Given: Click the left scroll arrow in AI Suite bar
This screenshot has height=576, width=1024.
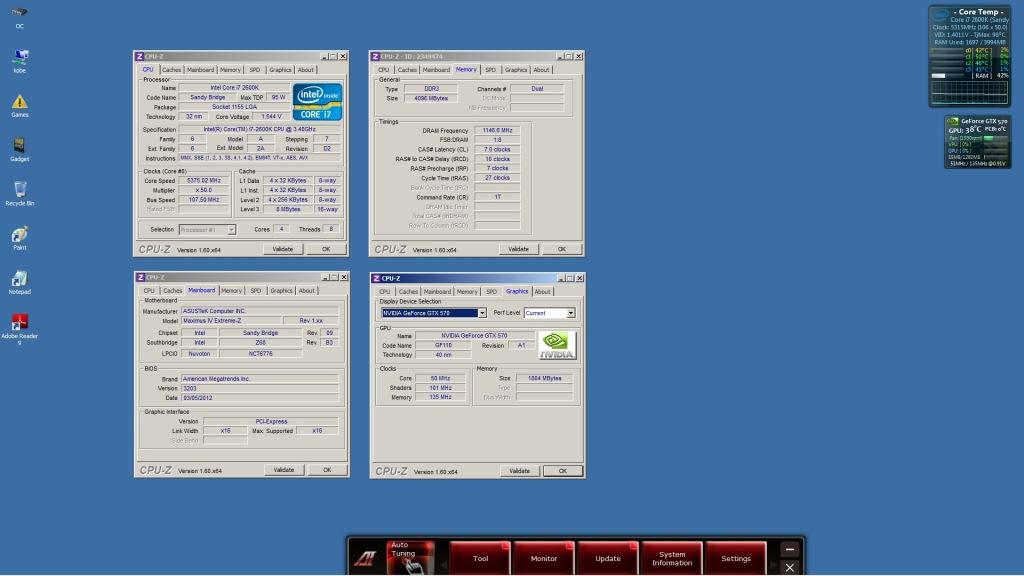Looking at the screenshot, I should [443, 562].
